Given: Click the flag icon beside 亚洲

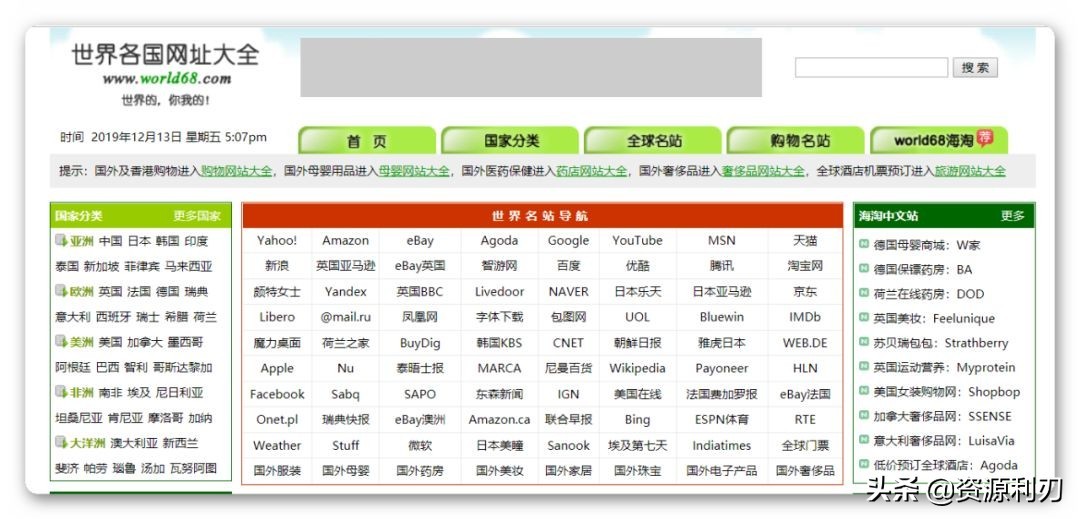Looking at the screenshot, I should (x=62, y=241).
